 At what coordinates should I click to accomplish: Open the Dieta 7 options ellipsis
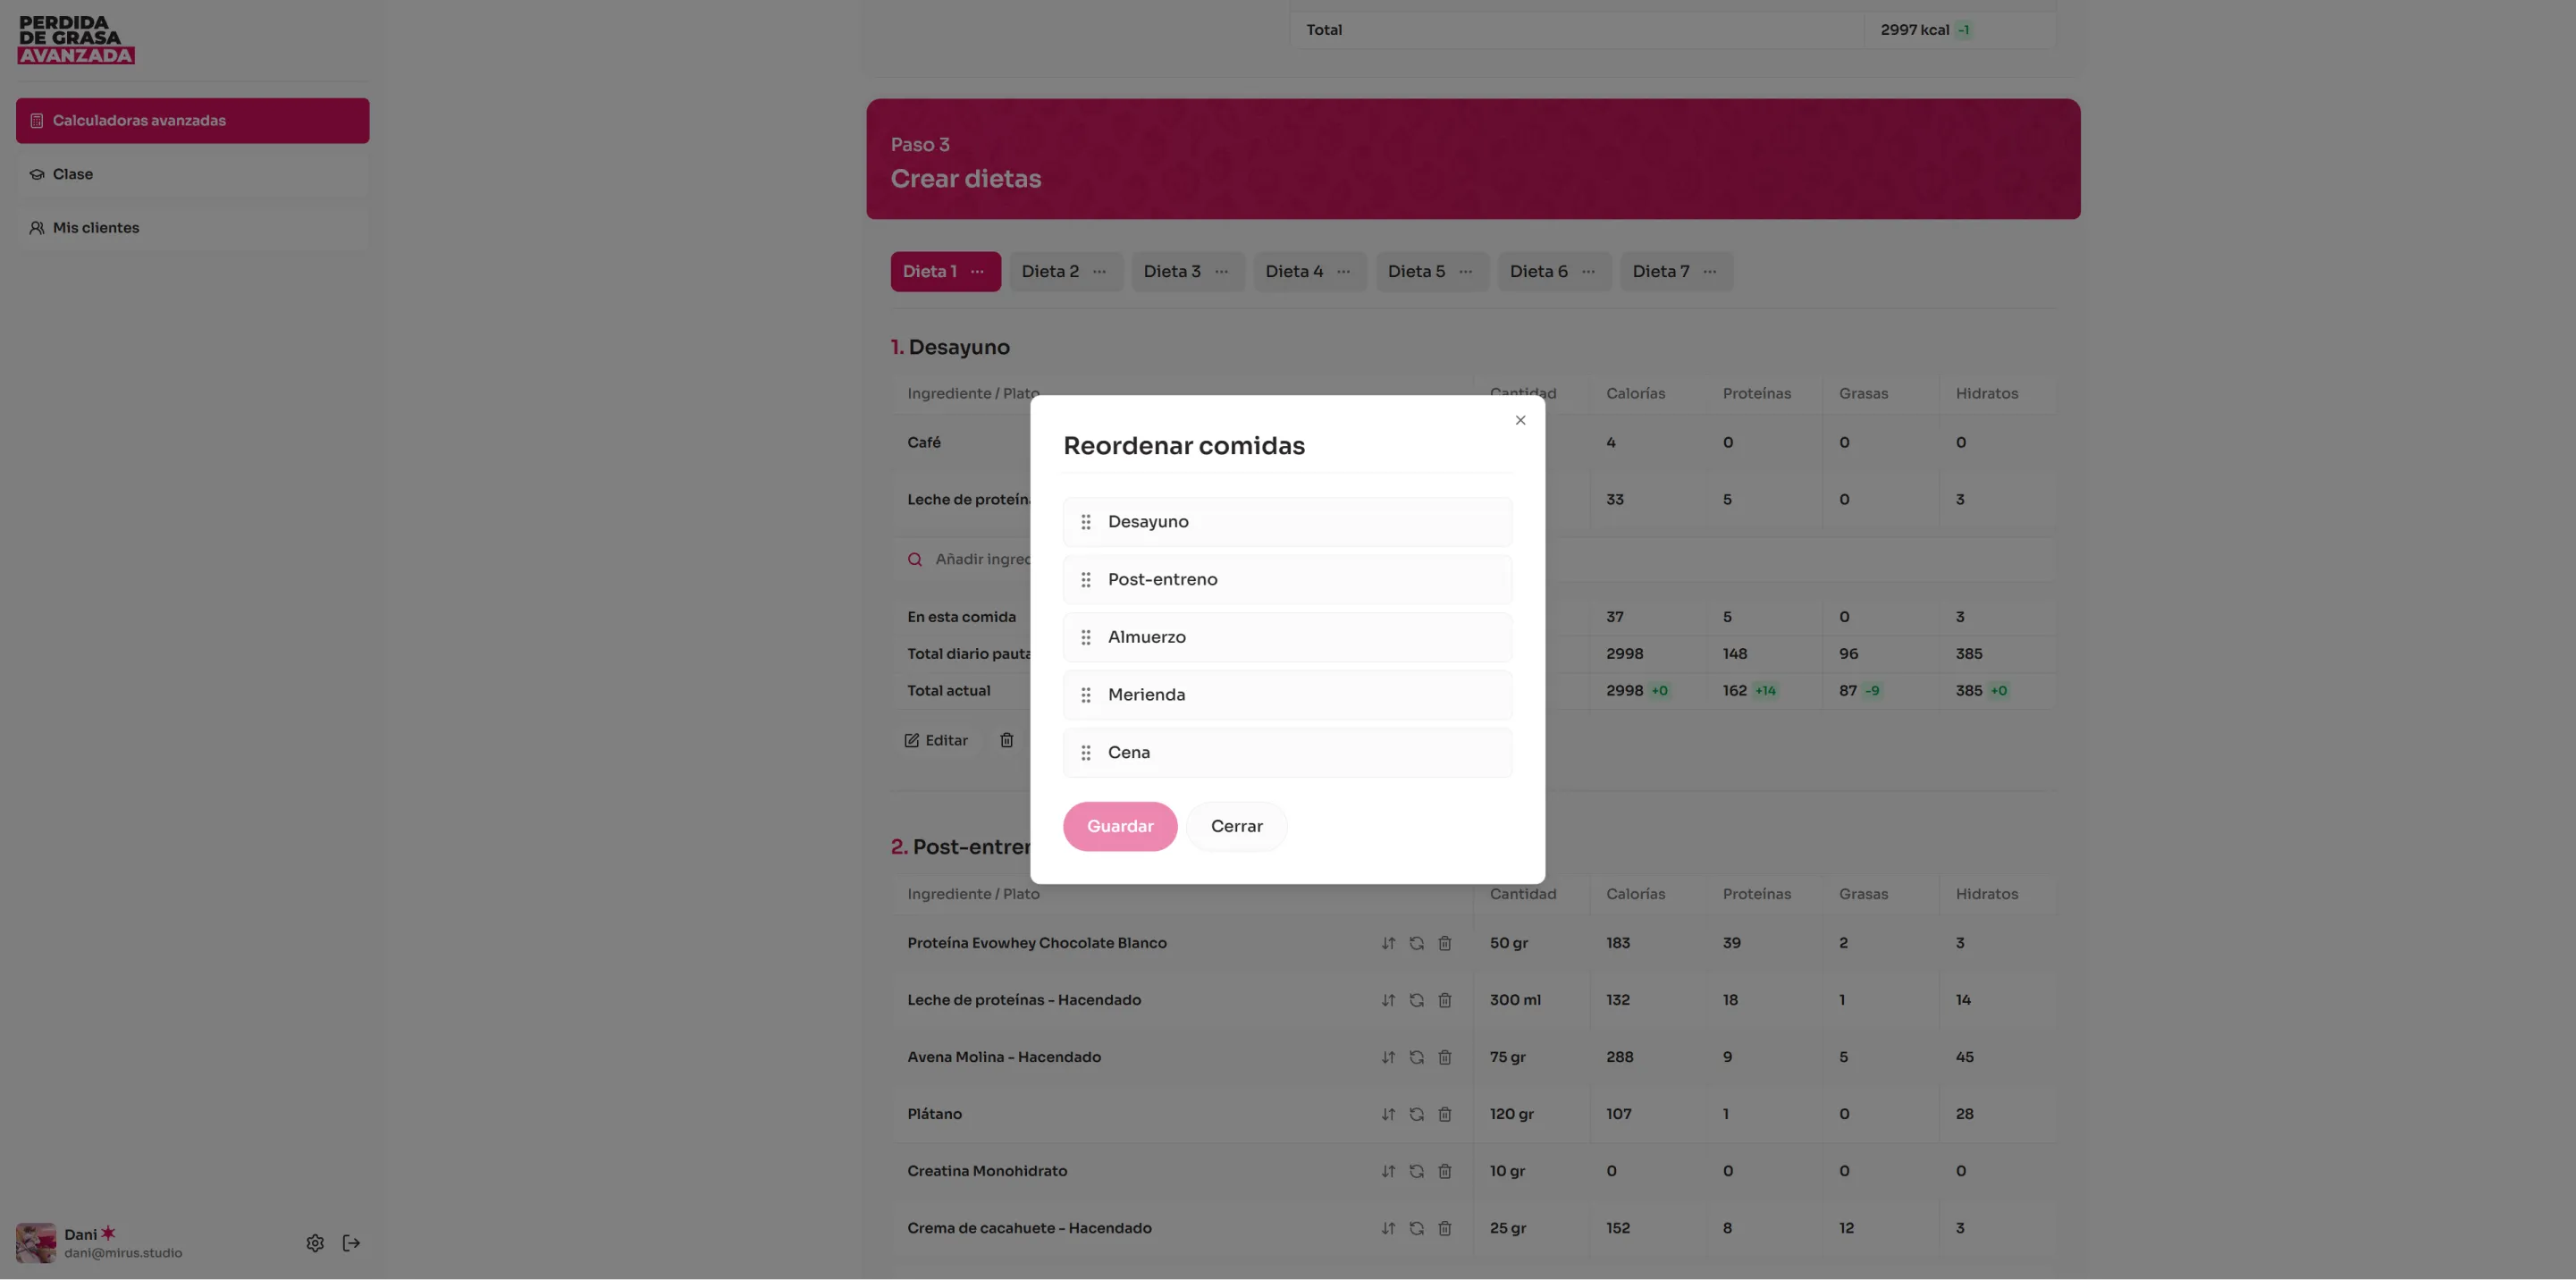1710,272
